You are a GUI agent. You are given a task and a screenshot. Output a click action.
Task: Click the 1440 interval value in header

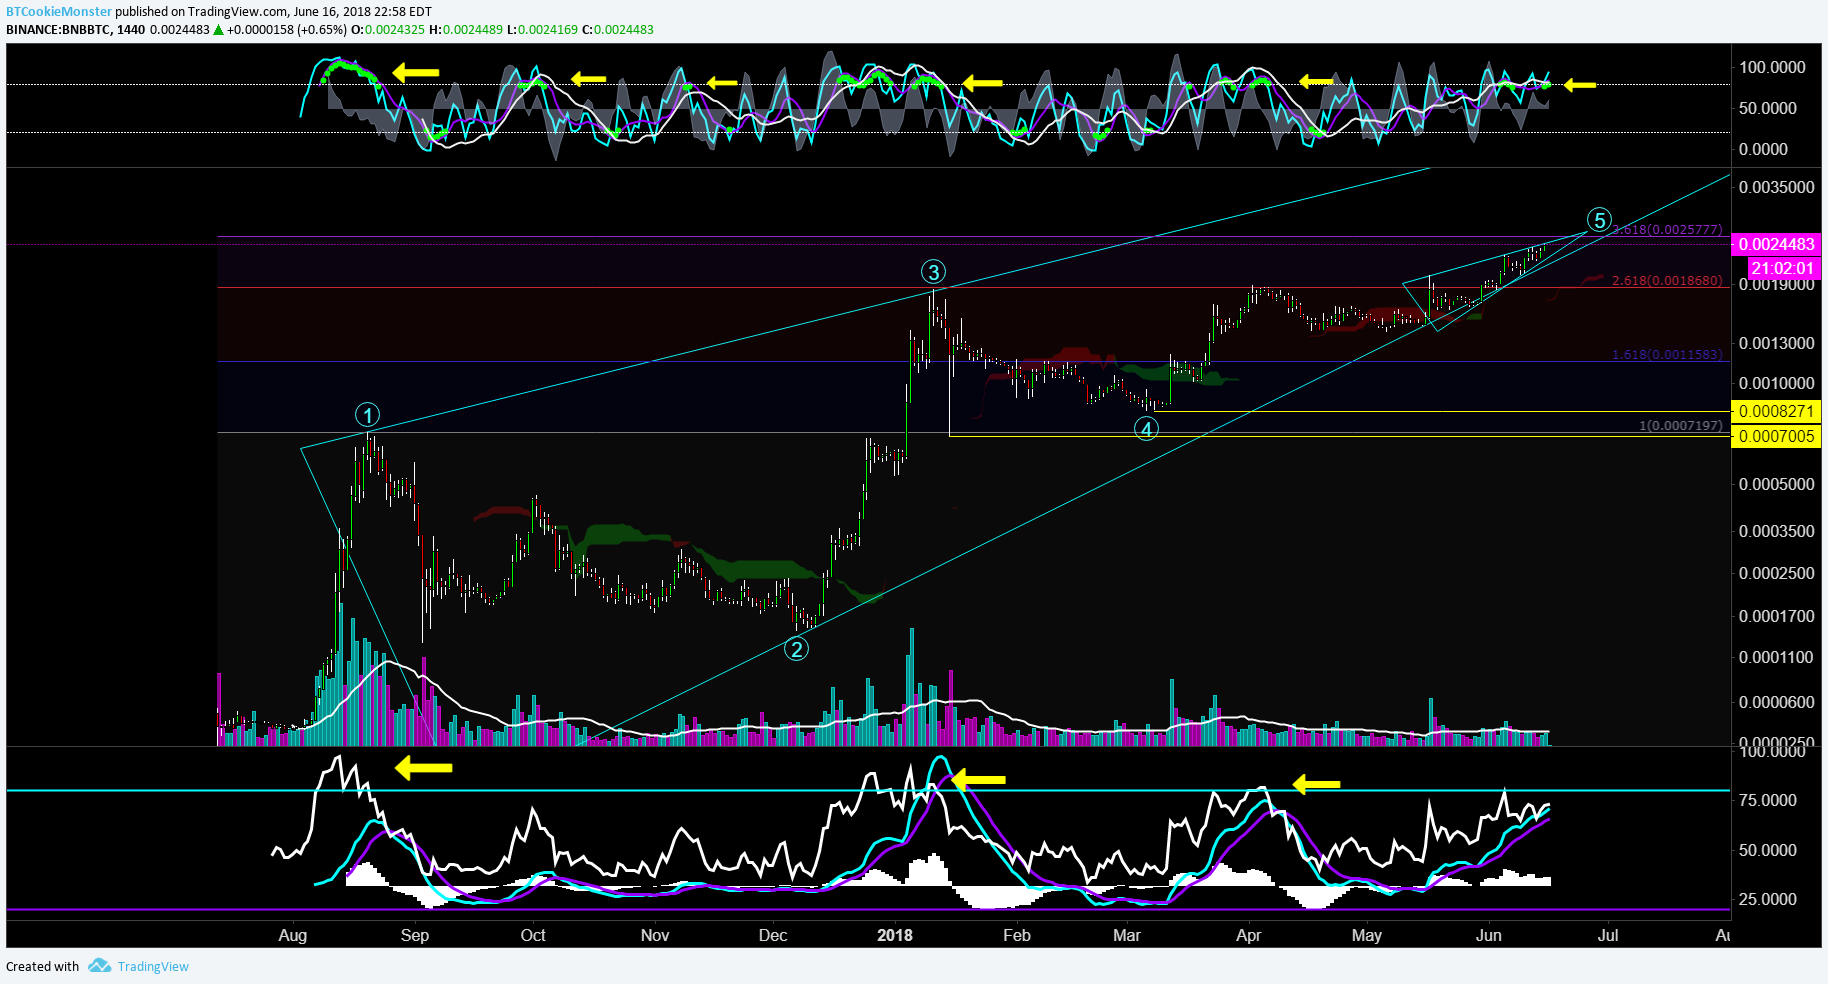point(131,29)
